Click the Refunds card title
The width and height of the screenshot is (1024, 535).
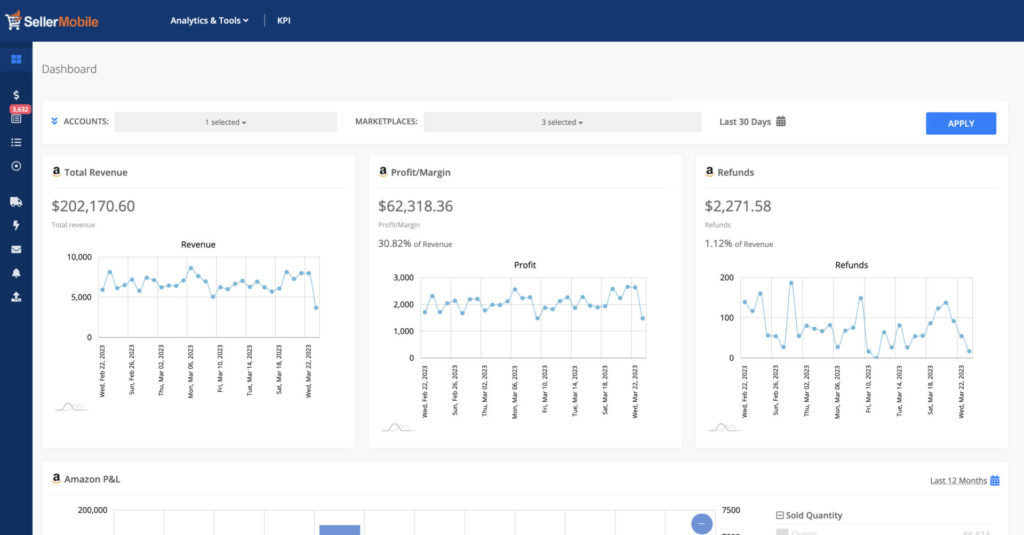point(735,172)
